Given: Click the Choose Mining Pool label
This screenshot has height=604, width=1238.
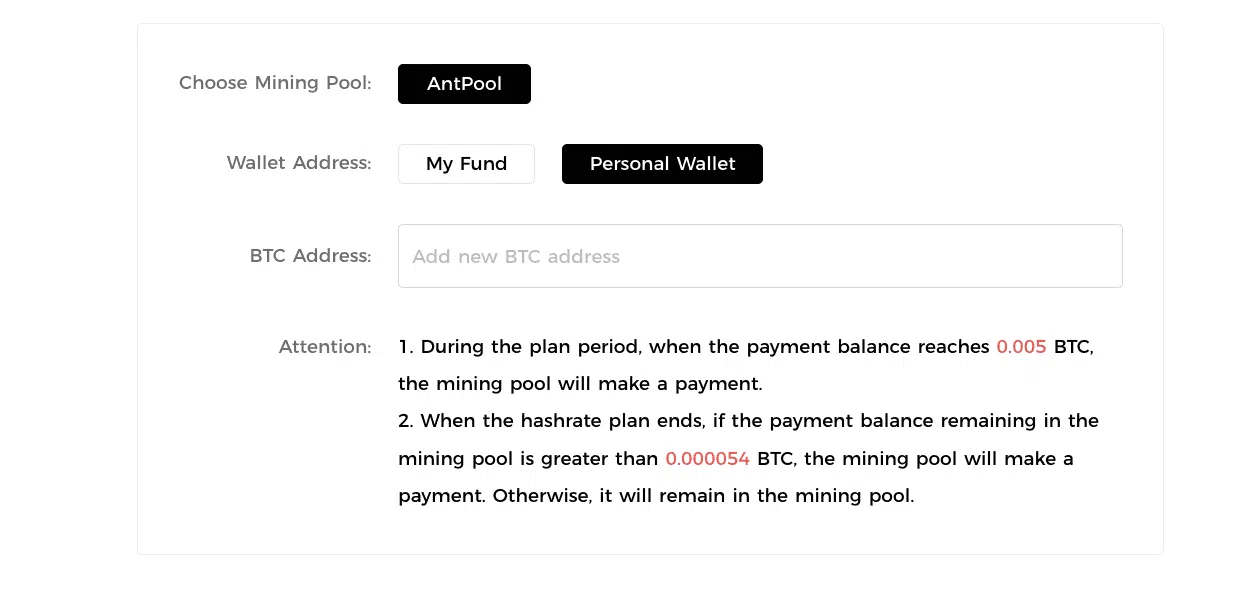Looking at the screenshot, I should (275, 83).
